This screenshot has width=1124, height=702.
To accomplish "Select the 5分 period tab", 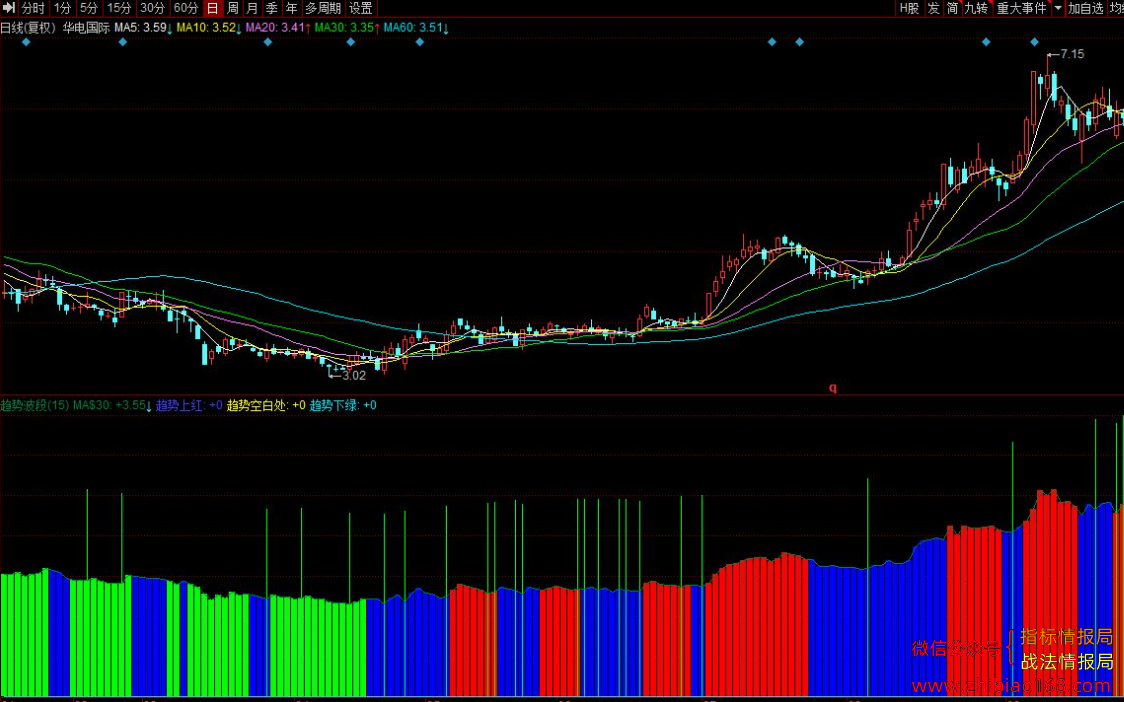I will click(88, 8).
